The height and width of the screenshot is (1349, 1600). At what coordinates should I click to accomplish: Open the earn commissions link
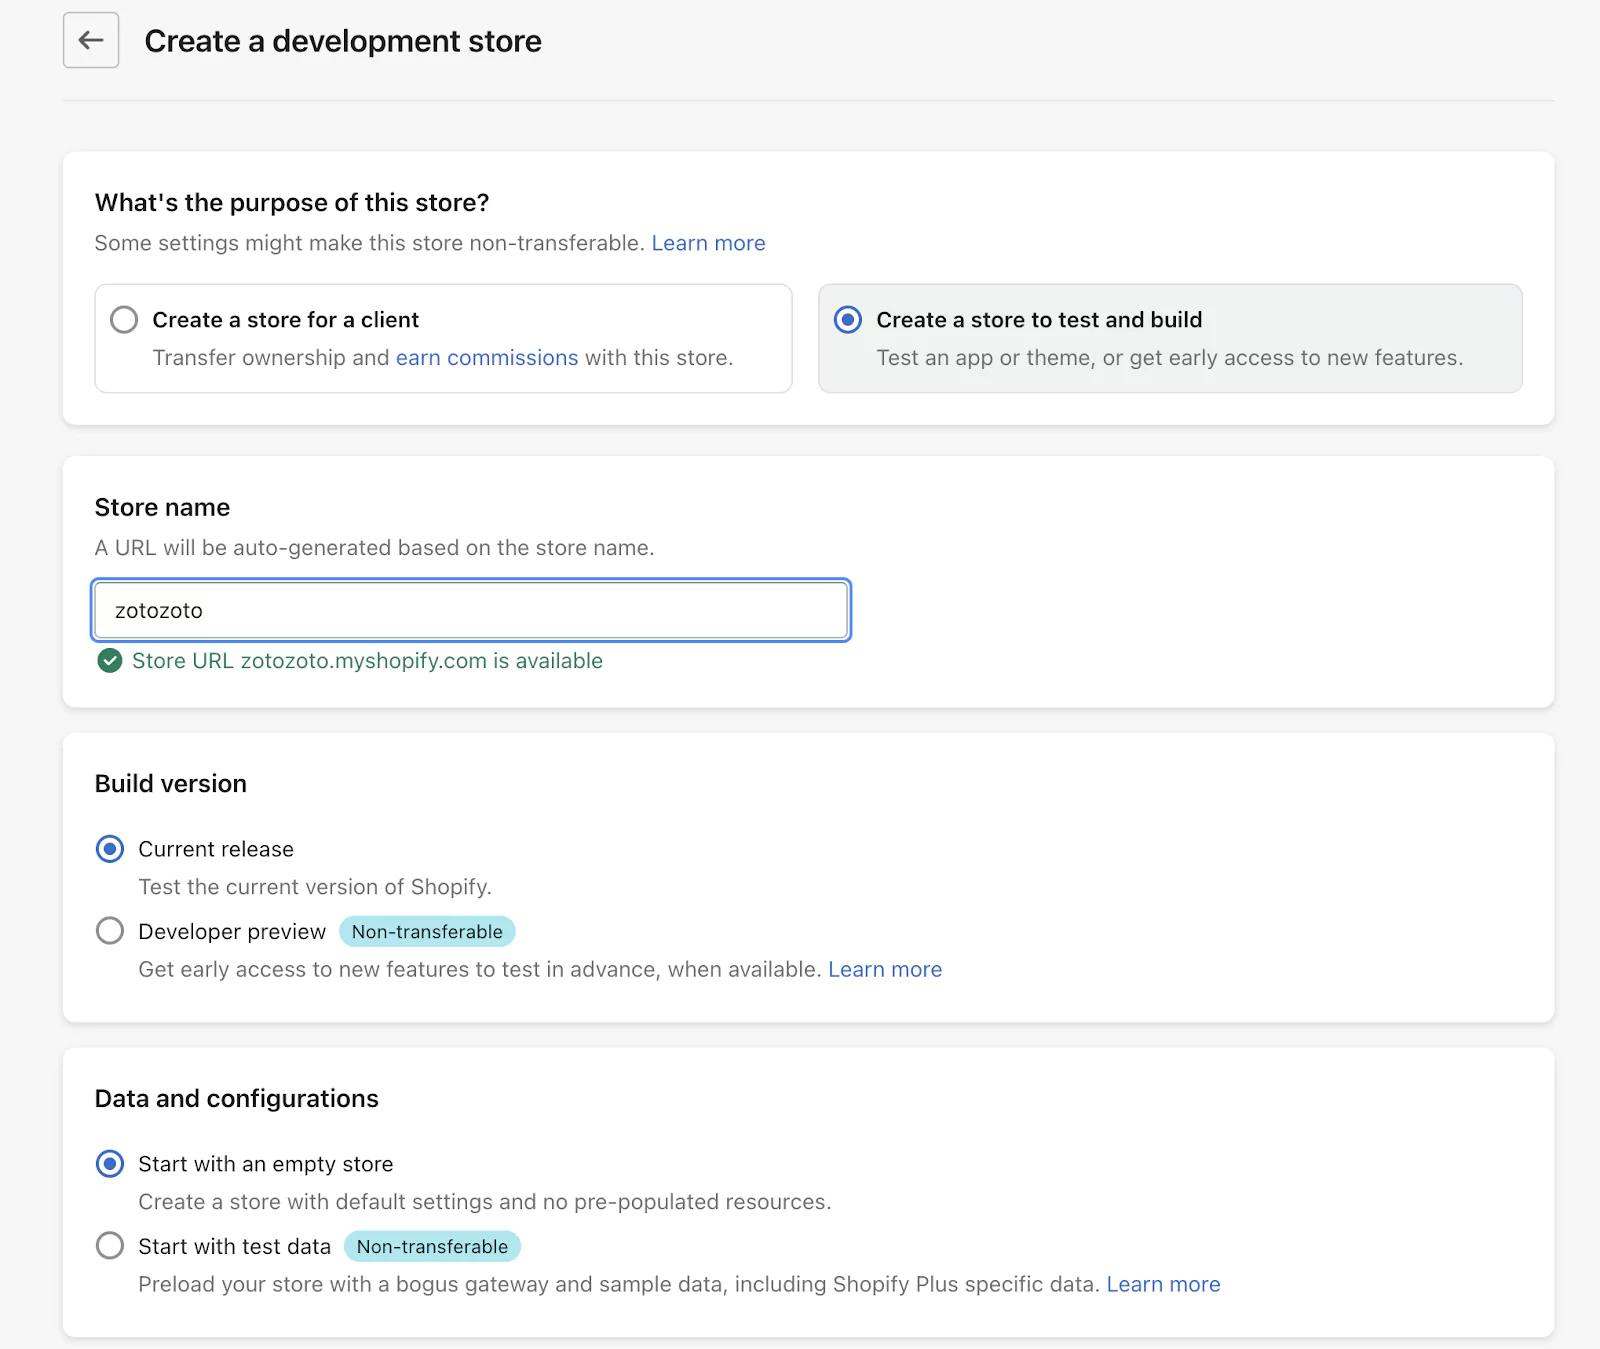(x=487, y=358)
